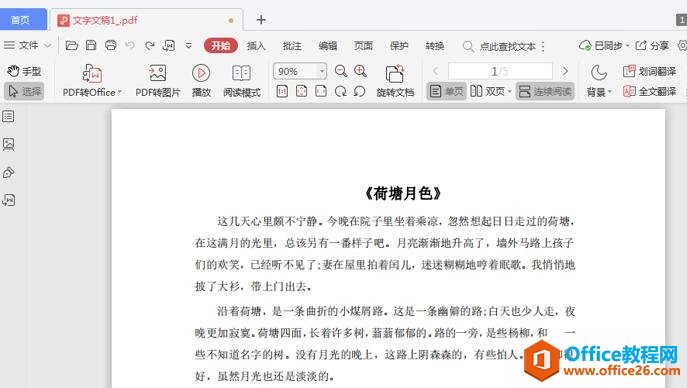
Task: Switch to the 转换 tab
Action: (x=435, y=46)
